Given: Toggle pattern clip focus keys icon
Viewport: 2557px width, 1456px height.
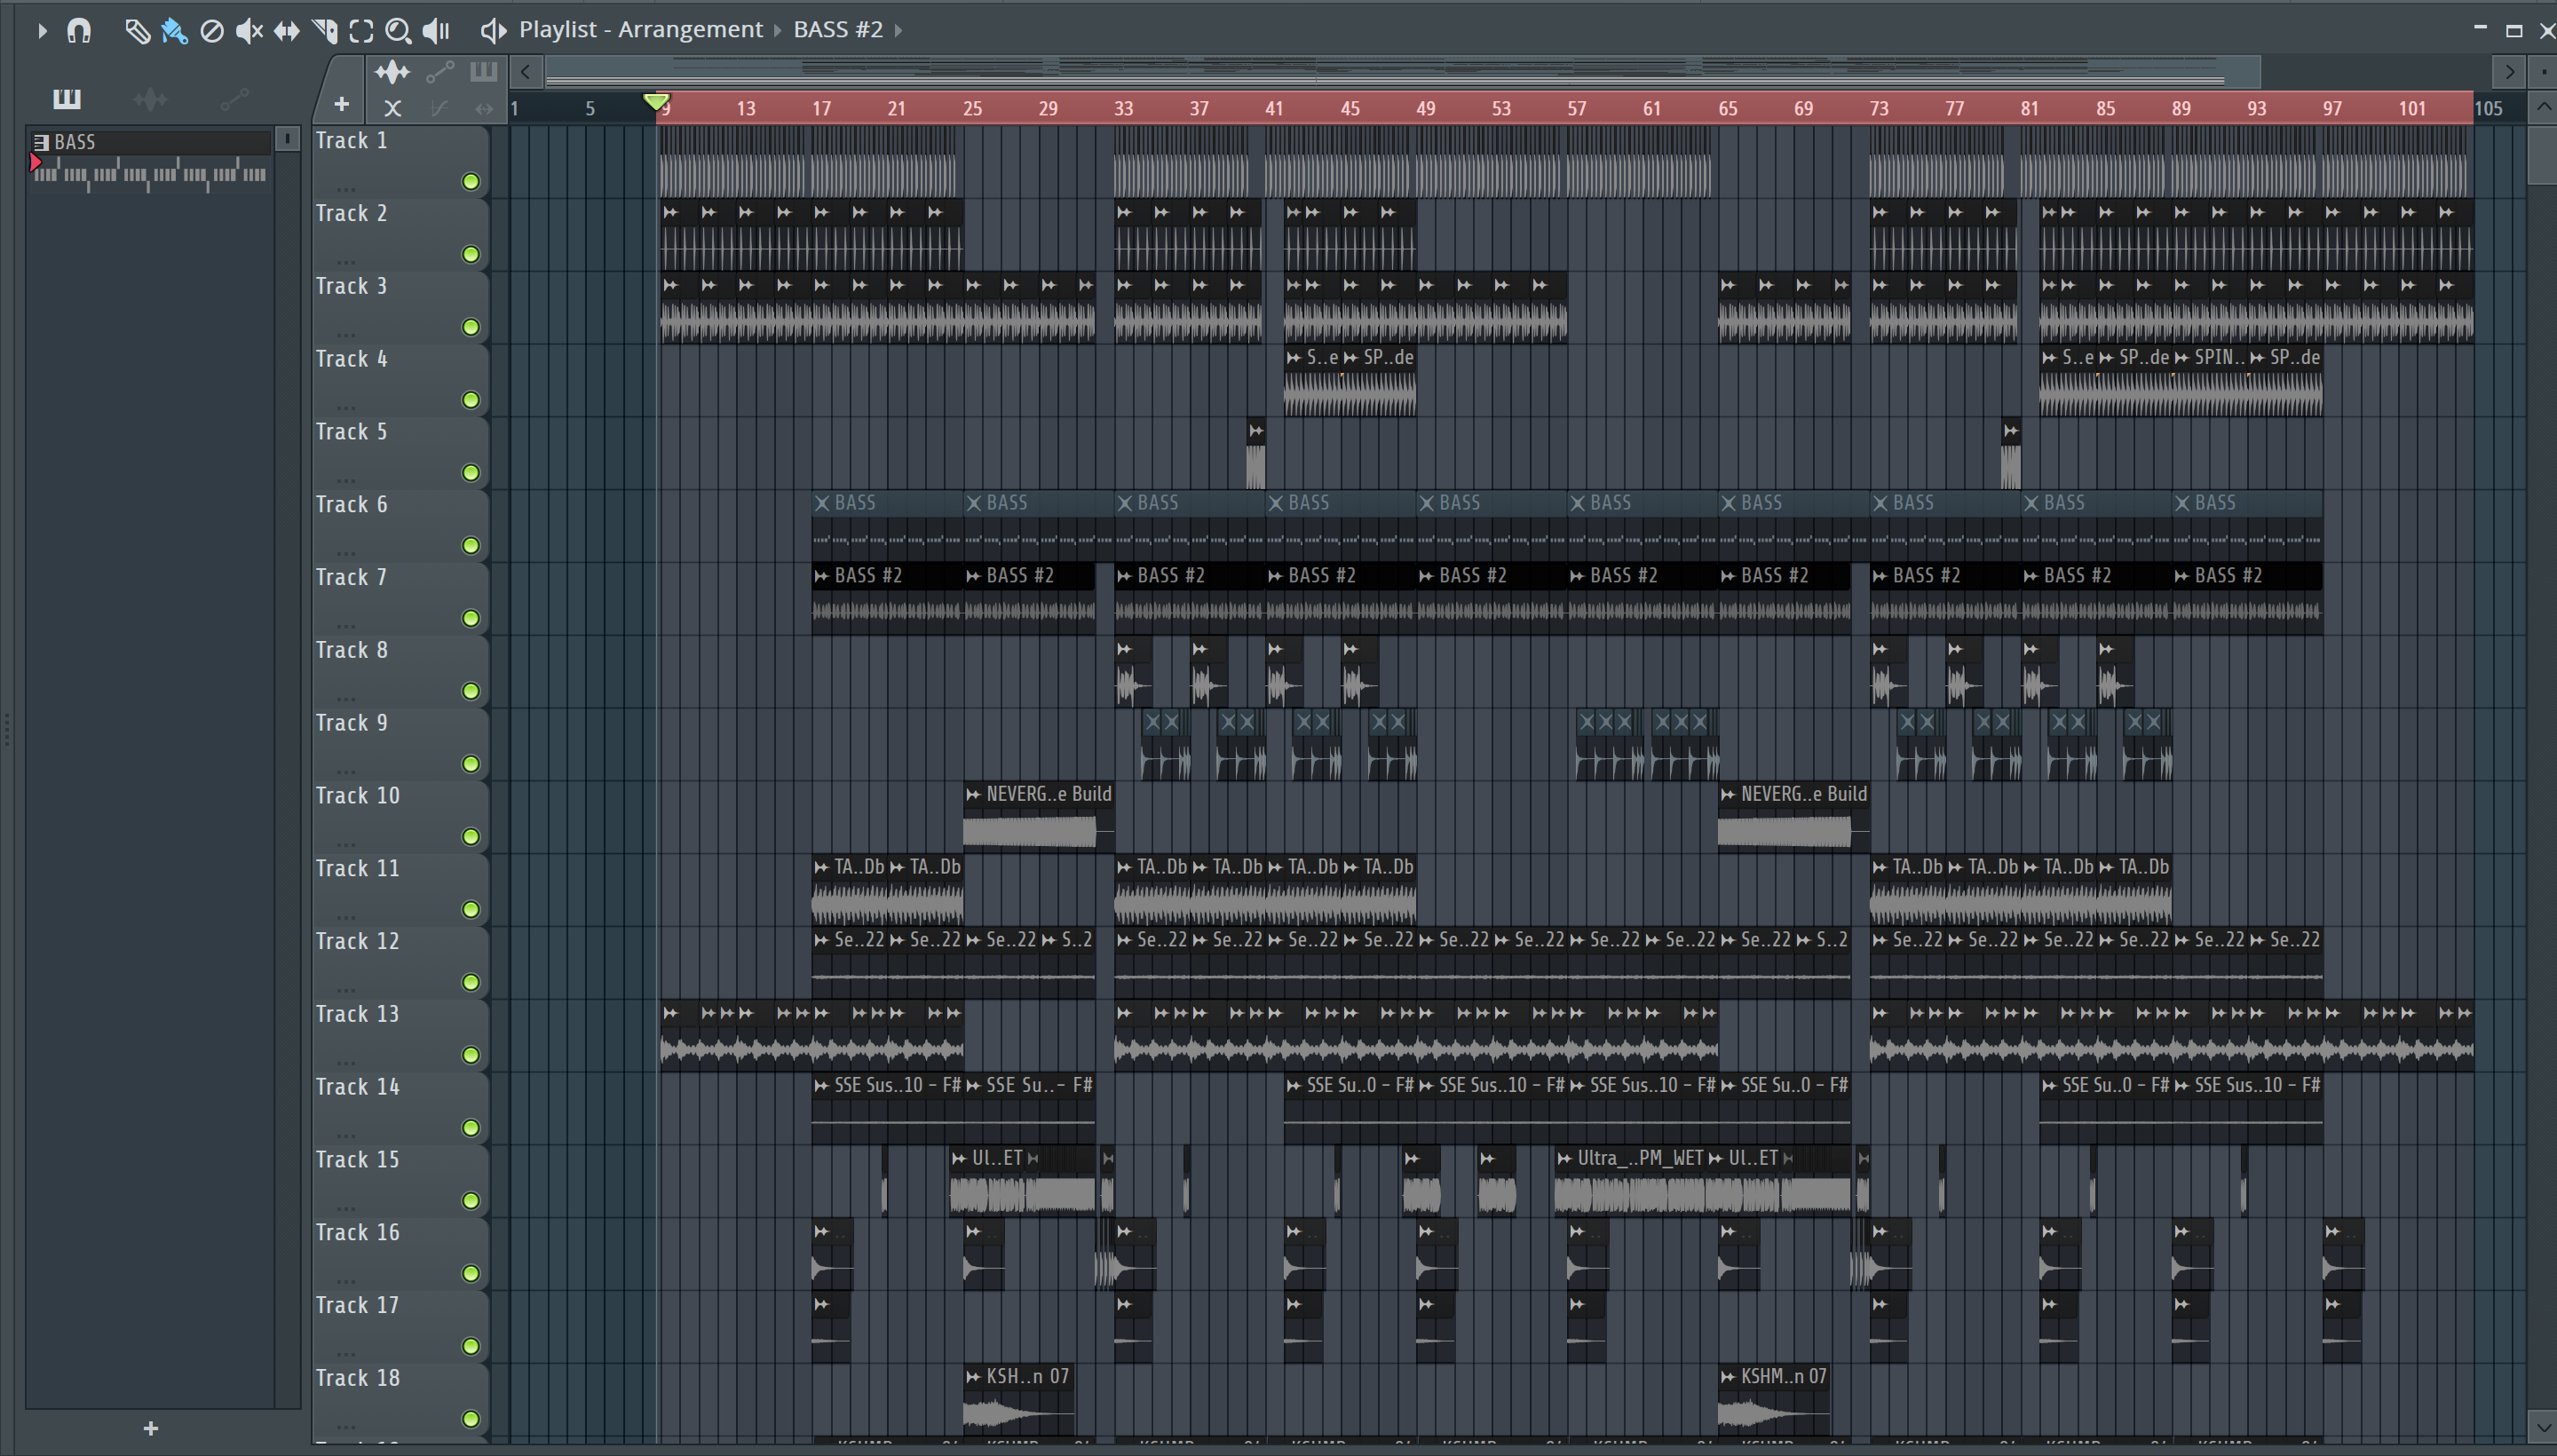Looking at the screenshot, I should [483, 72].
